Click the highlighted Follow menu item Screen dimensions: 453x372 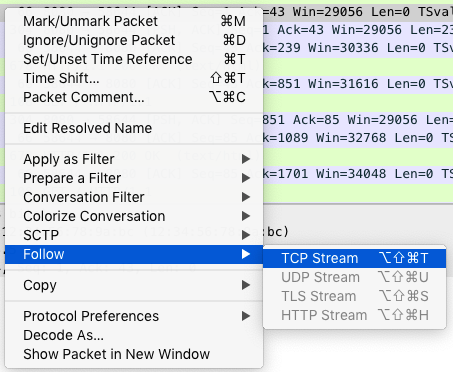(x=134, y=254)
